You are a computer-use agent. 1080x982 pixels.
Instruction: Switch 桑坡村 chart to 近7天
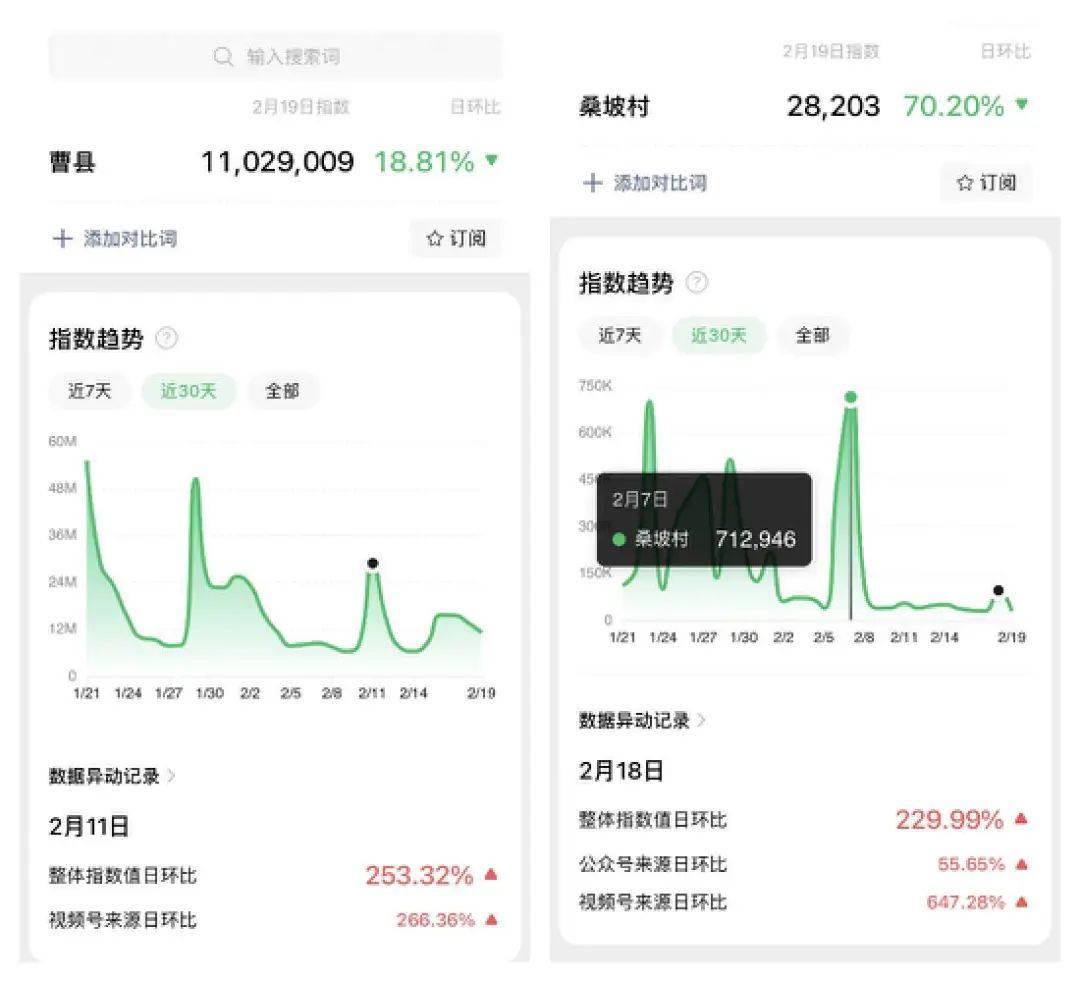(620, 336)
